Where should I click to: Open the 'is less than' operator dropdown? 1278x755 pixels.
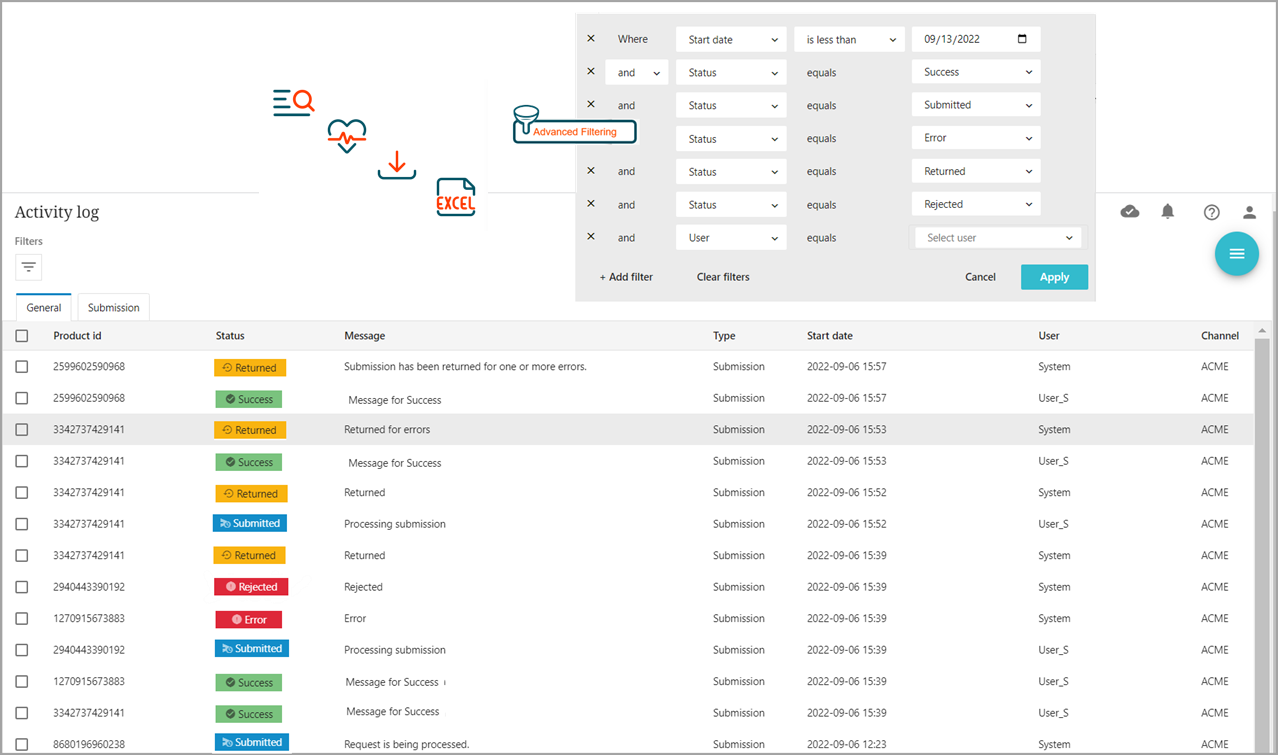point(849,40)
